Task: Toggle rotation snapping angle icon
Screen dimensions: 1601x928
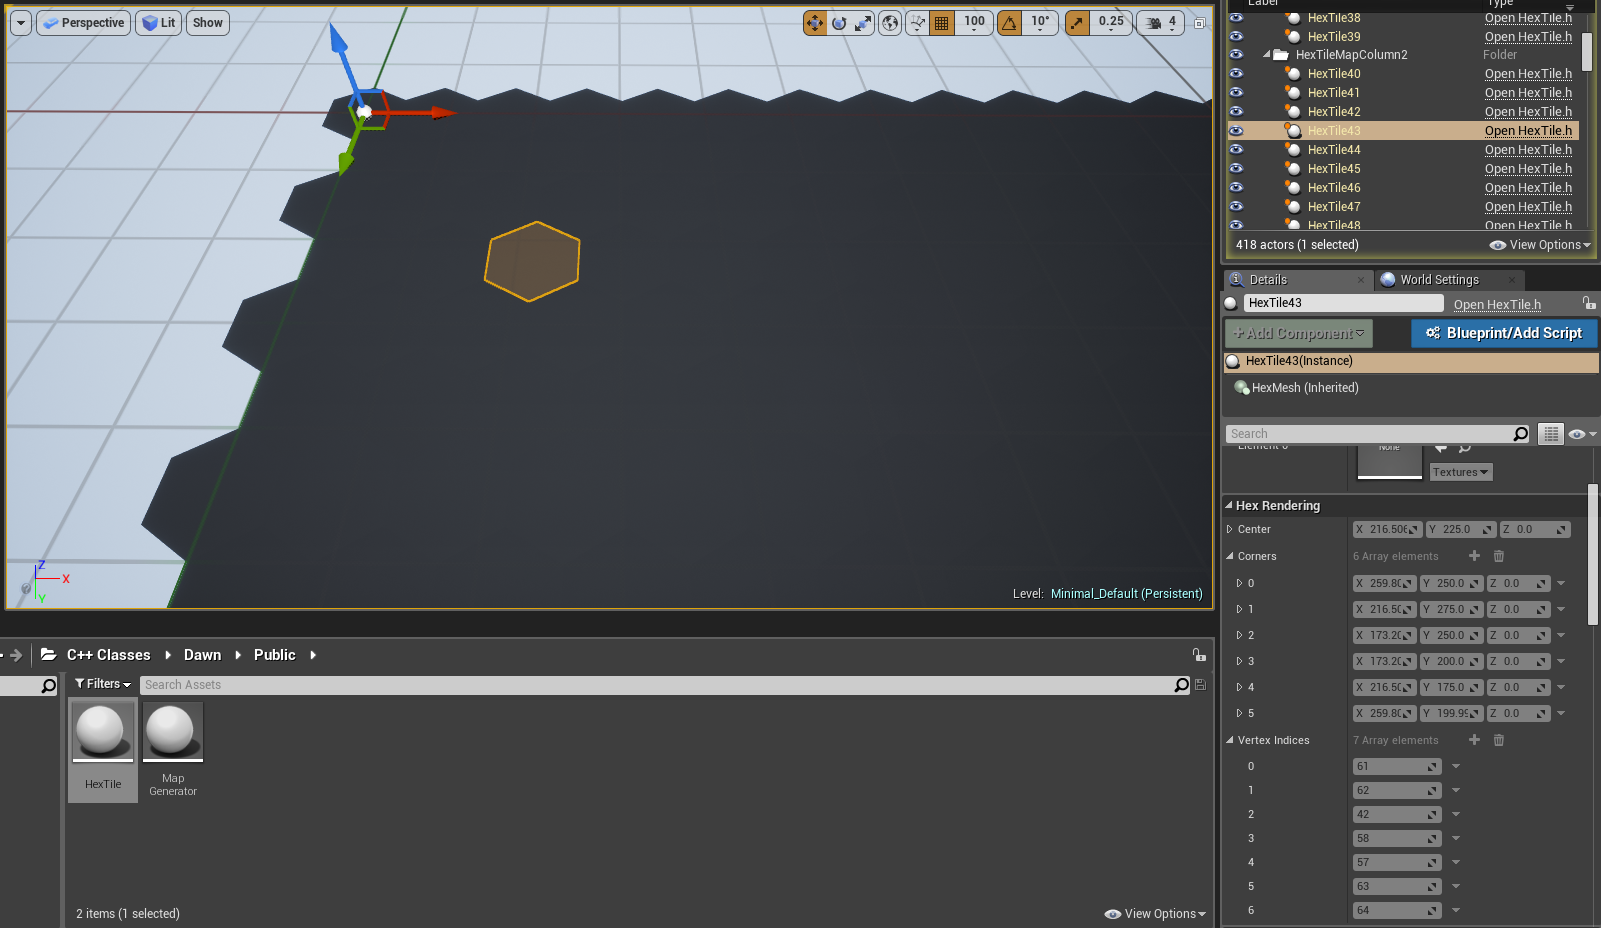Action: pos(1010,23)
